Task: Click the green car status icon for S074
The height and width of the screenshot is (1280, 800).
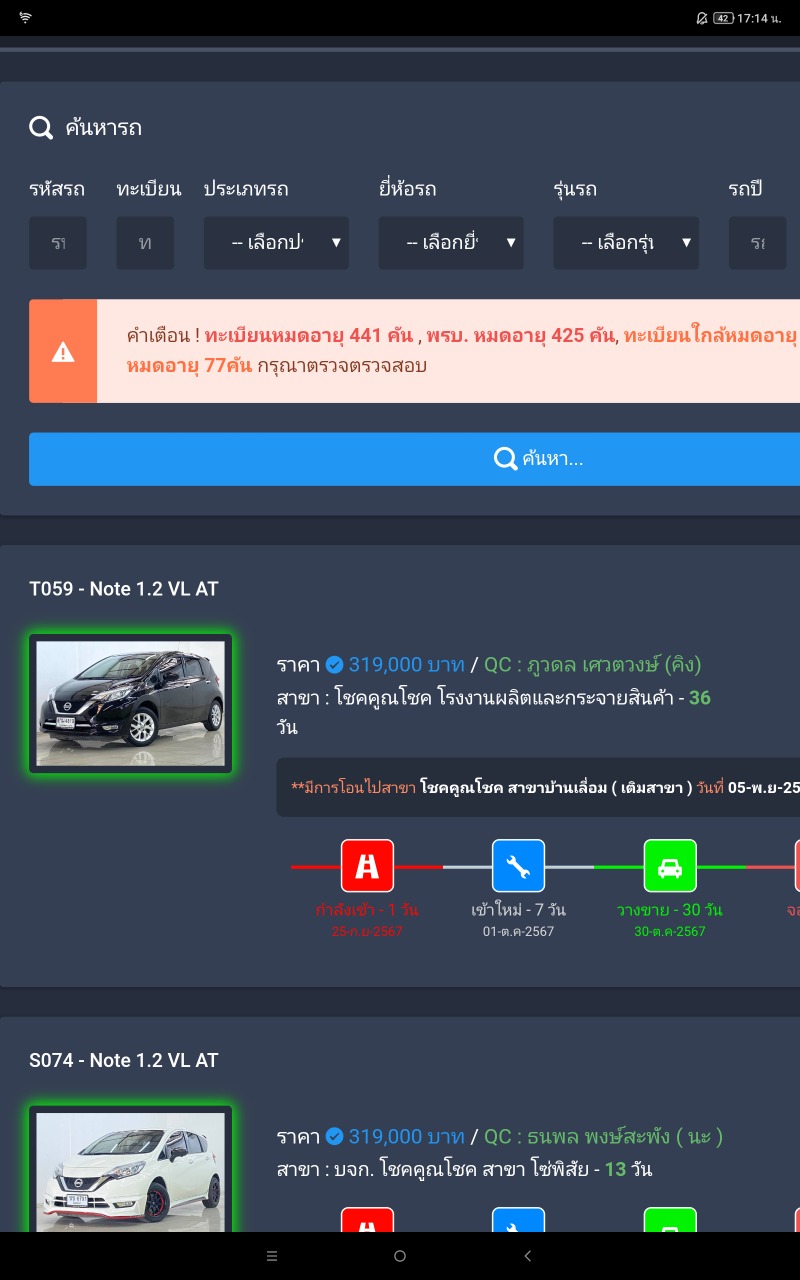Action: pos(670,1220)
